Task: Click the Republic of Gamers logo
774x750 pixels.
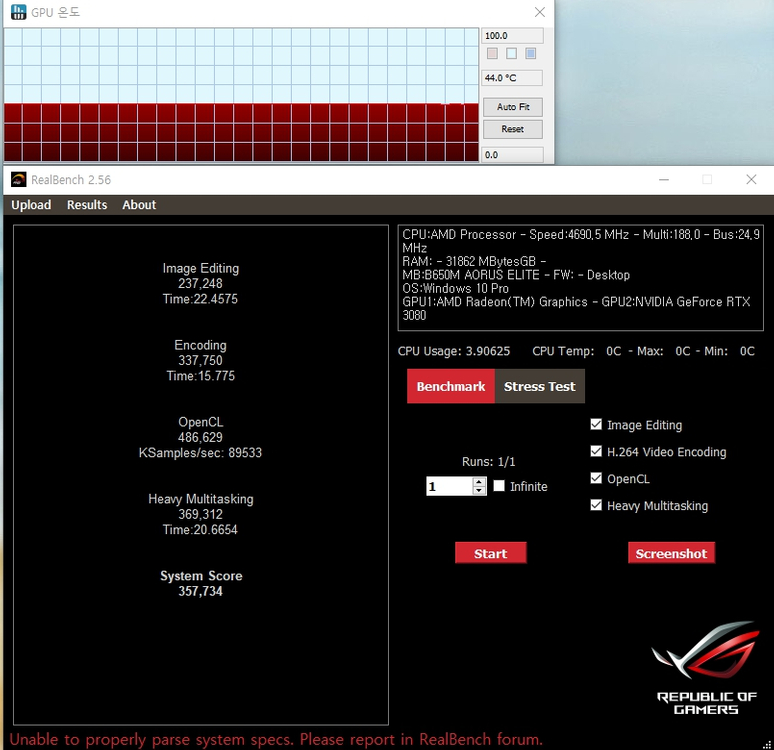Action: (x=706, y=668)
